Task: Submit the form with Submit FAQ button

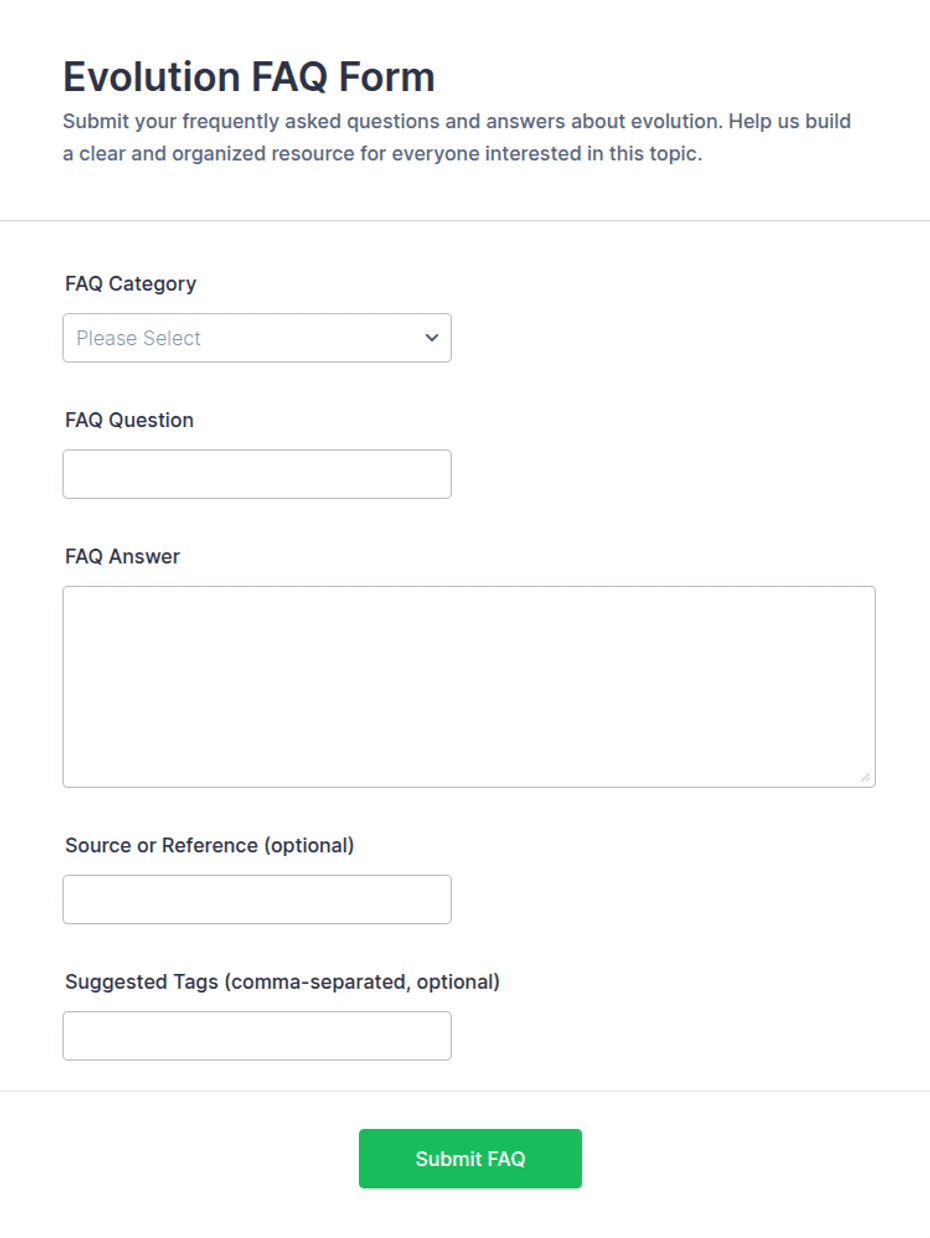Action: [470, 1159]
